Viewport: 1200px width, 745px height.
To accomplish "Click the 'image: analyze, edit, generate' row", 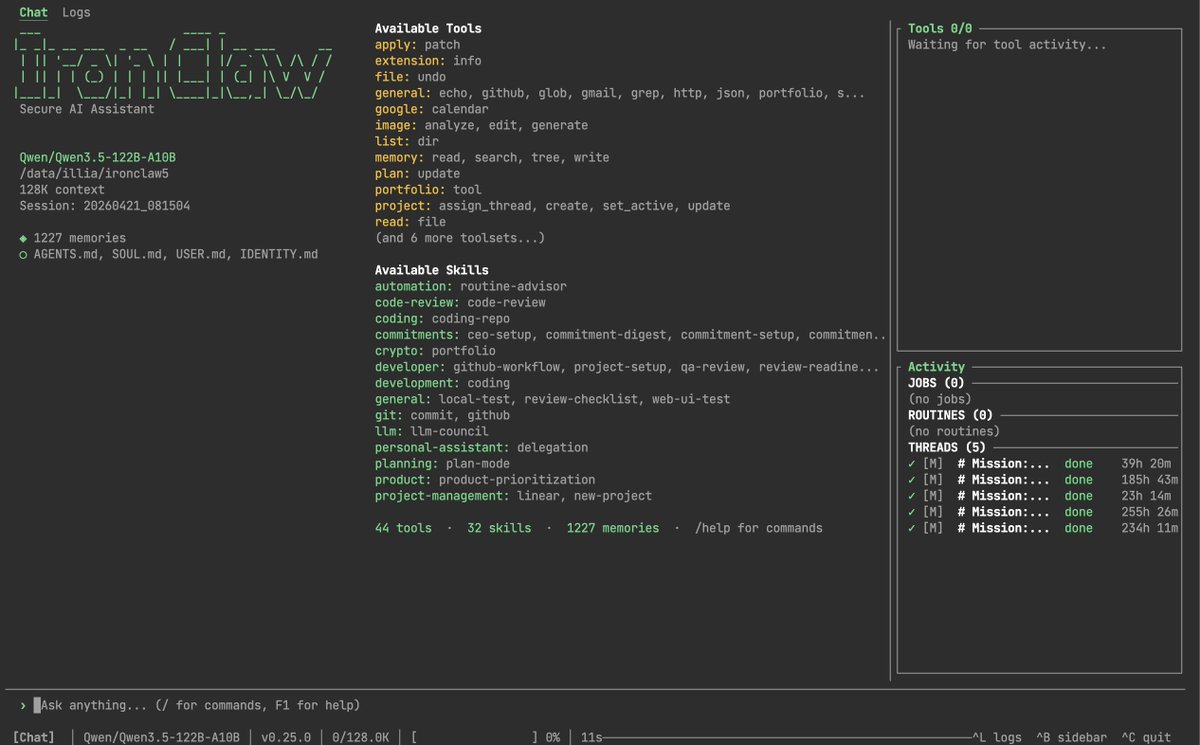I will point(482,125).
